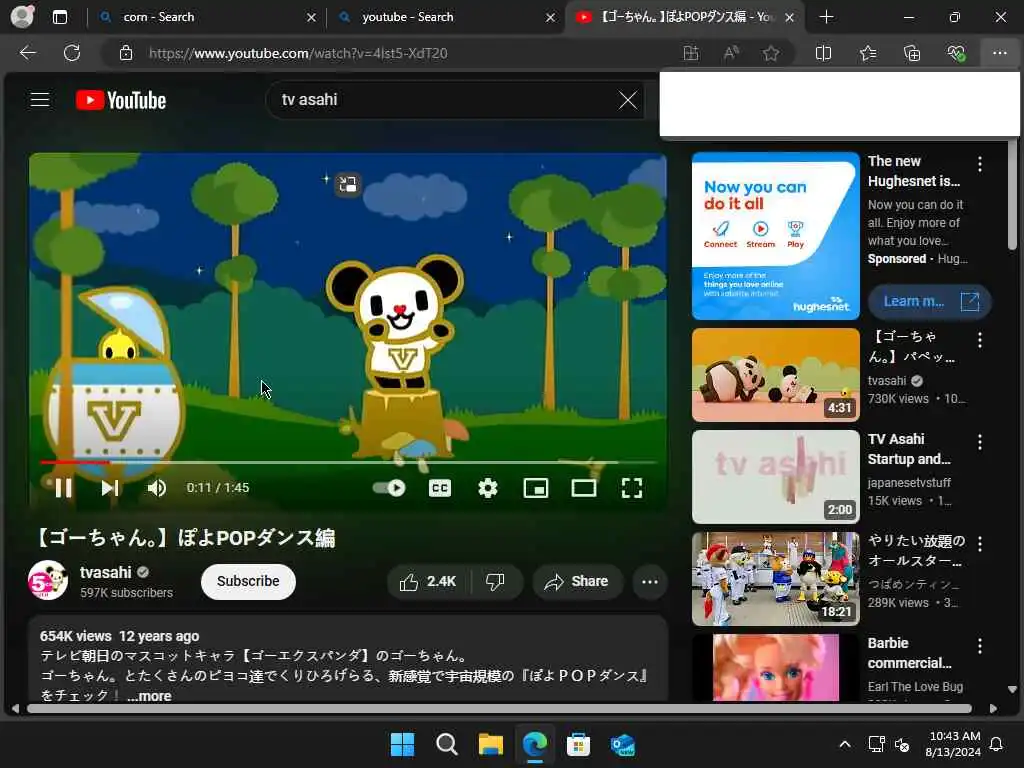The width and height of the screenshot is (1024, 768).
Task: Open options for Barbie commercial video
Action: coord(980,646)
